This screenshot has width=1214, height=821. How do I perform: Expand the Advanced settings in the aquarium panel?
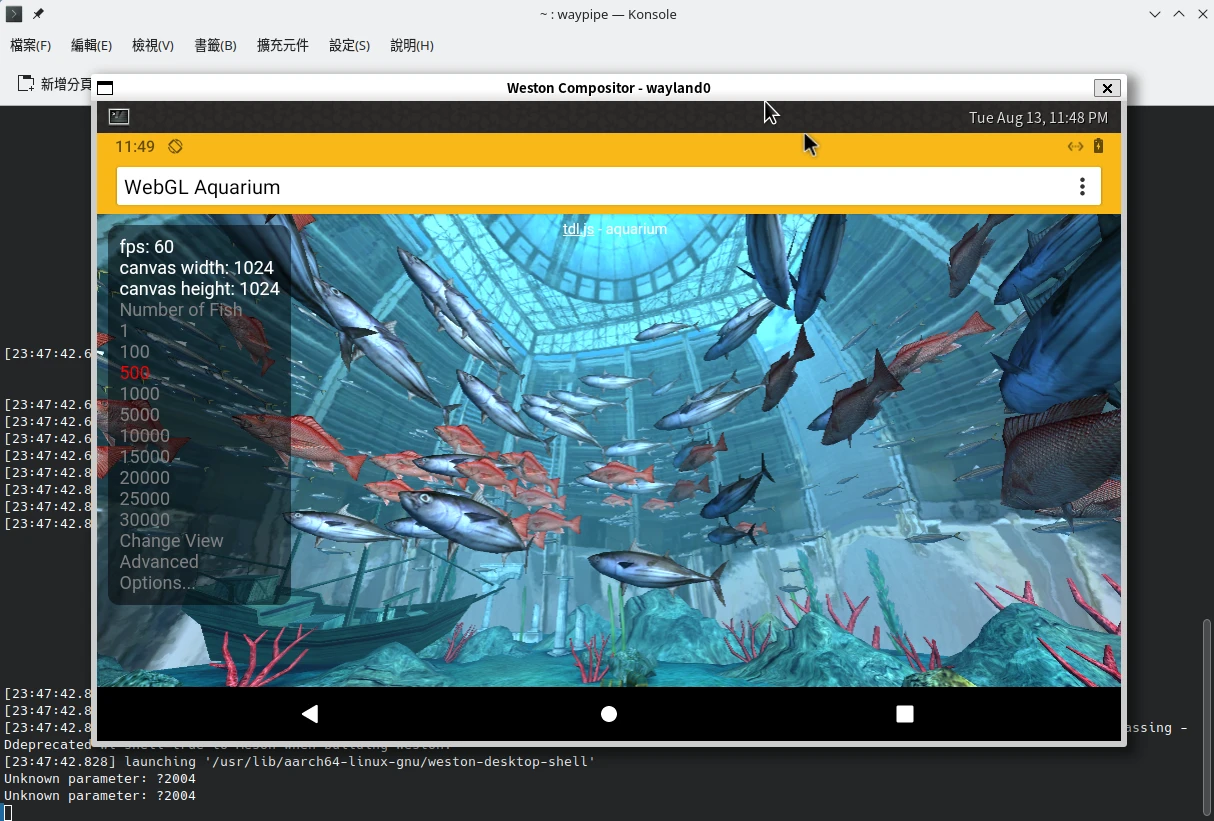159,562
